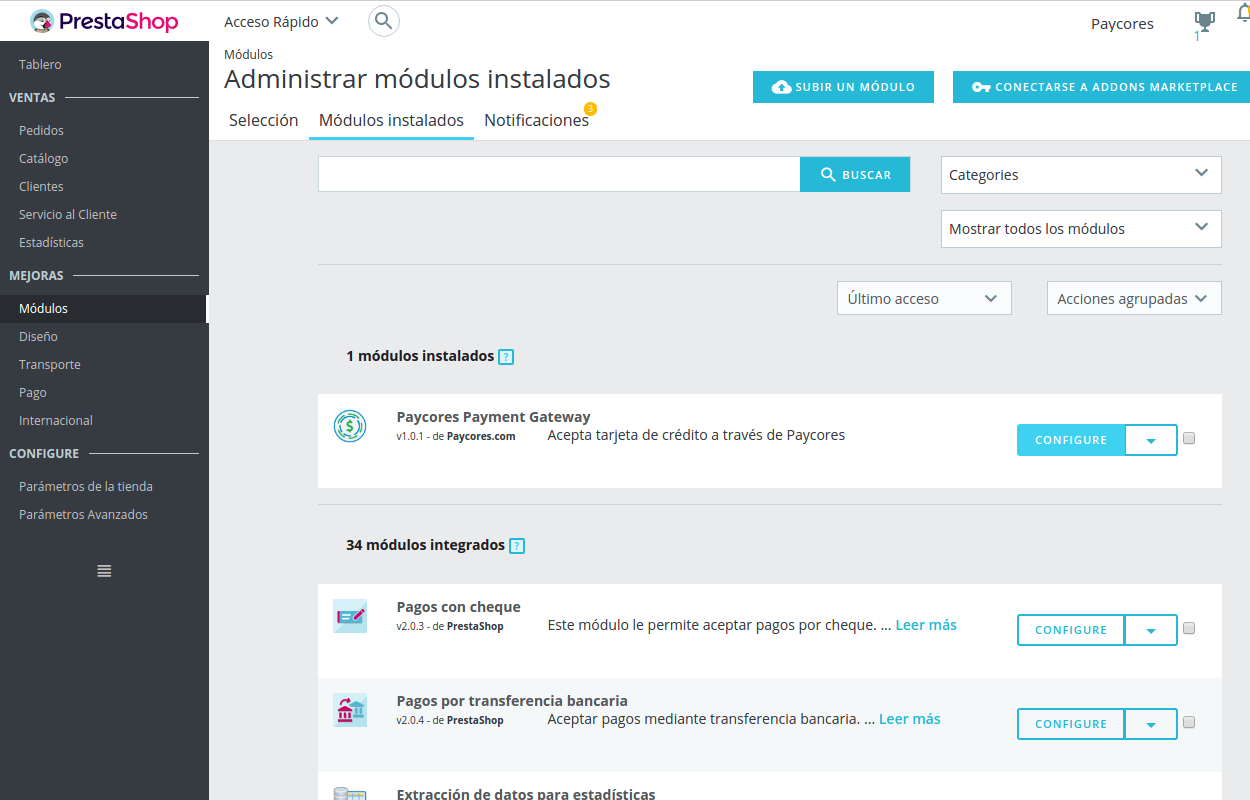Click "Leer más" for Pagos con cheque

(926, 625)
